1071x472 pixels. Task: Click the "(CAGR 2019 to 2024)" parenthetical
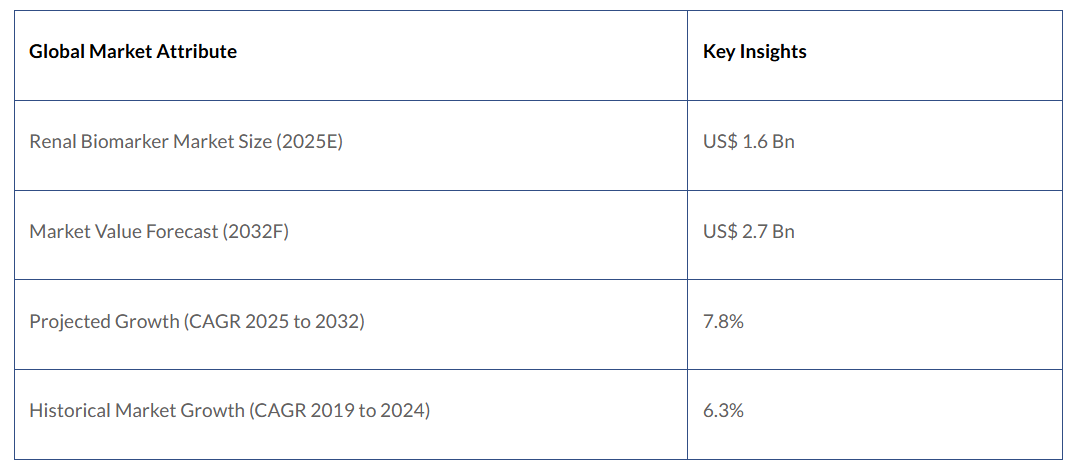[x=339, y=410]
